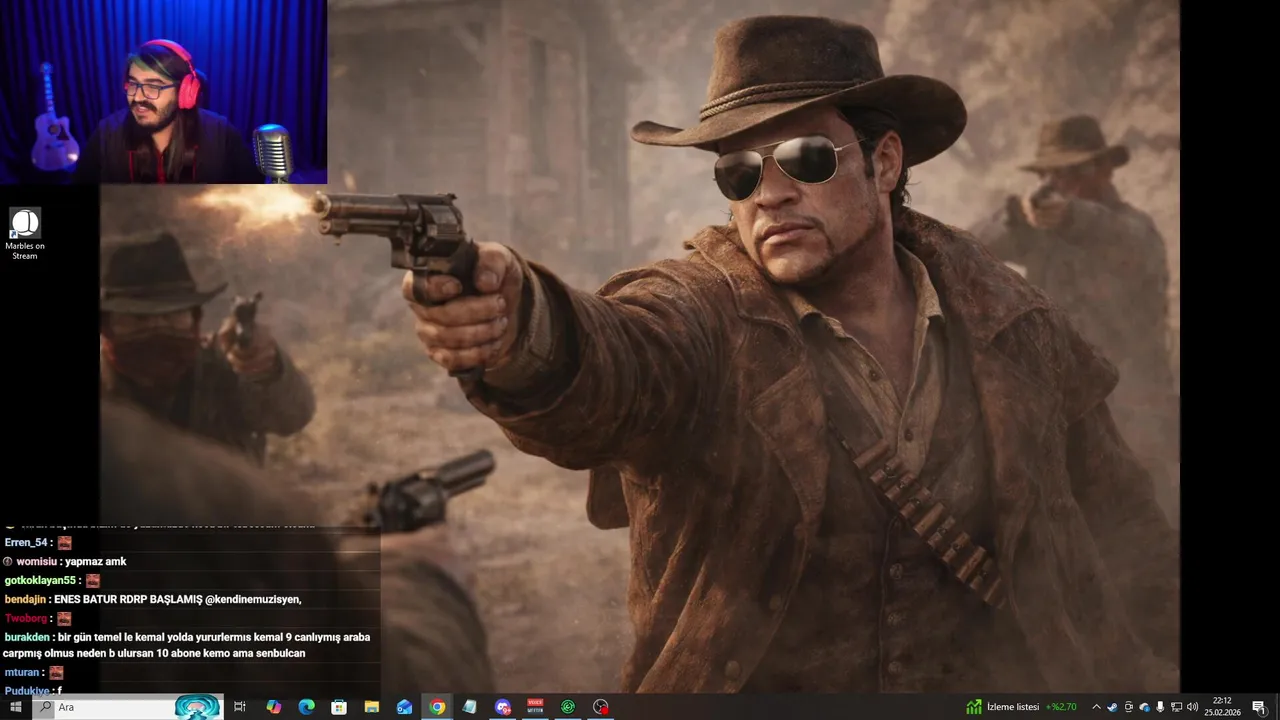Click username Erren_54 in chat
Image resolution: width=1280 pixels, height=720 pixels.
click(x=26, y=542)
